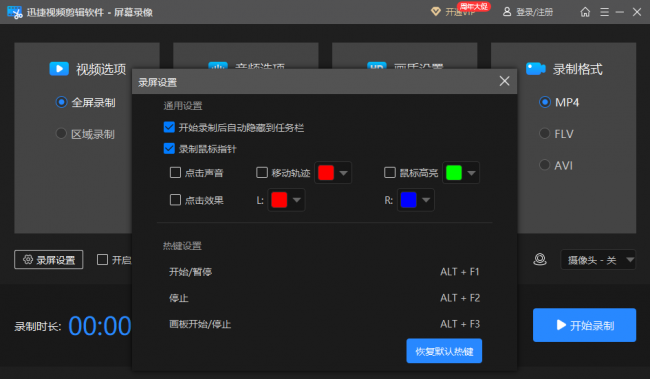Expand mouse highlight color dropdown arrow
Viewport: 650px width, 379px height.
coord(471,173)
